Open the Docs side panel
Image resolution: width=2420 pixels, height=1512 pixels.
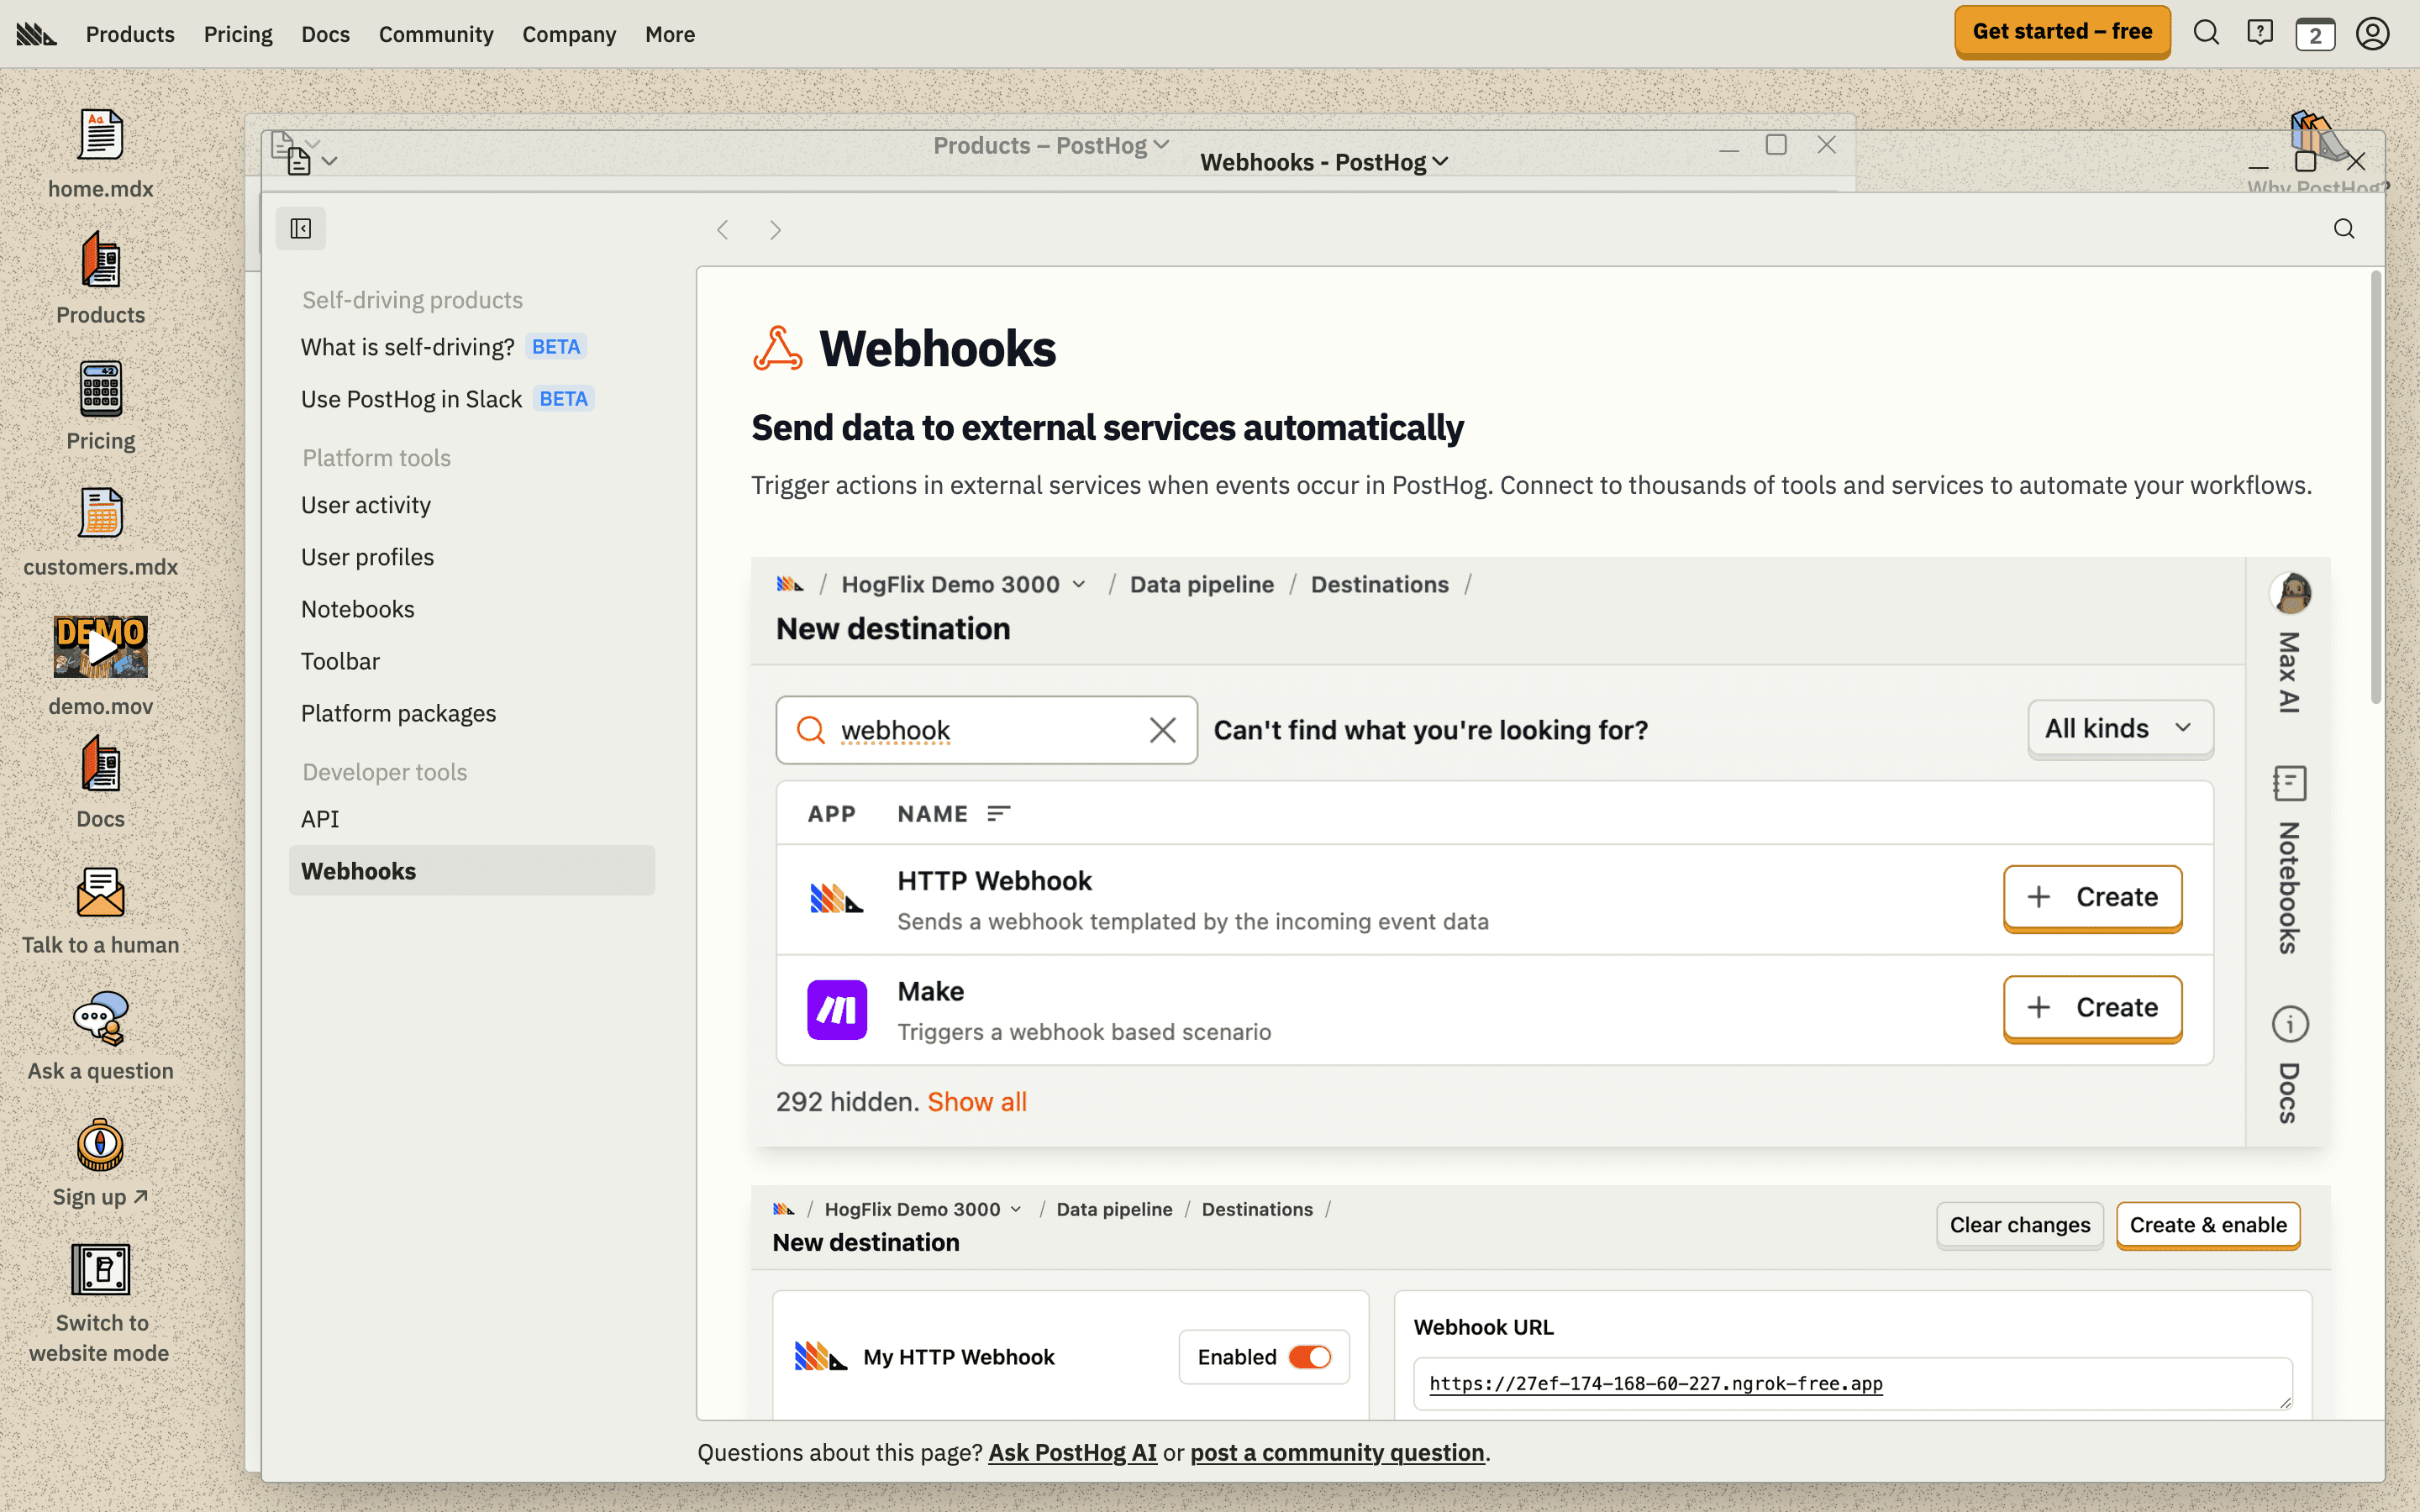click(2290, 1065)
